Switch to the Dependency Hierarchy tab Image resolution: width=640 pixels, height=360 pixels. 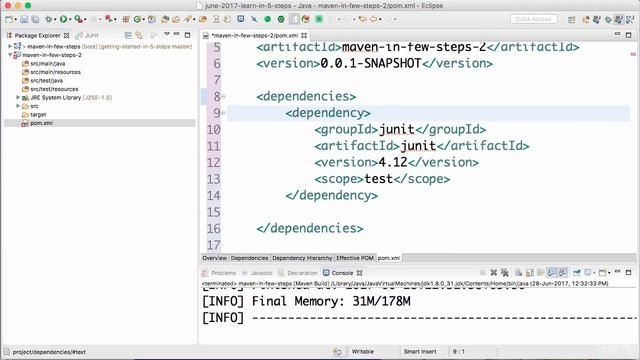coord(302,258)
